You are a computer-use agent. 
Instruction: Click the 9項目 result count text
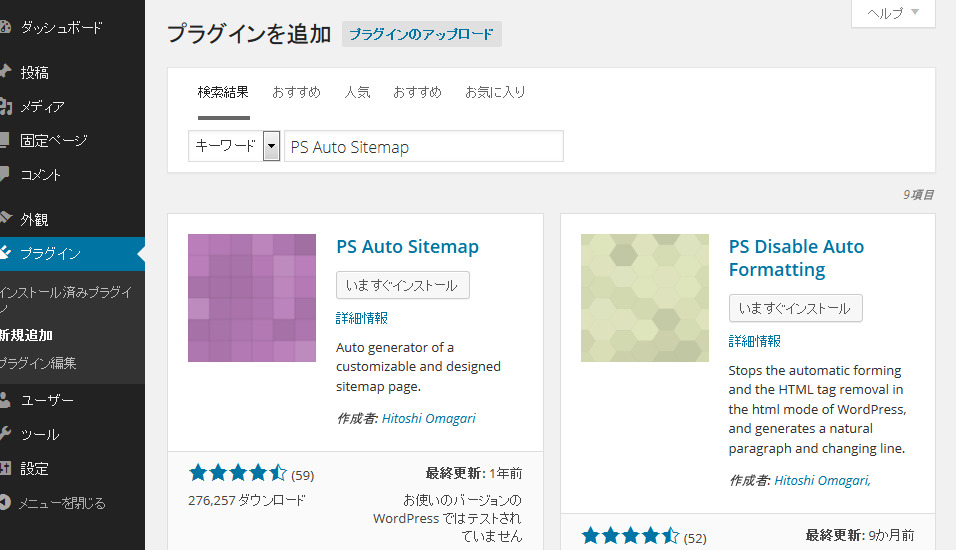[918, 195]
